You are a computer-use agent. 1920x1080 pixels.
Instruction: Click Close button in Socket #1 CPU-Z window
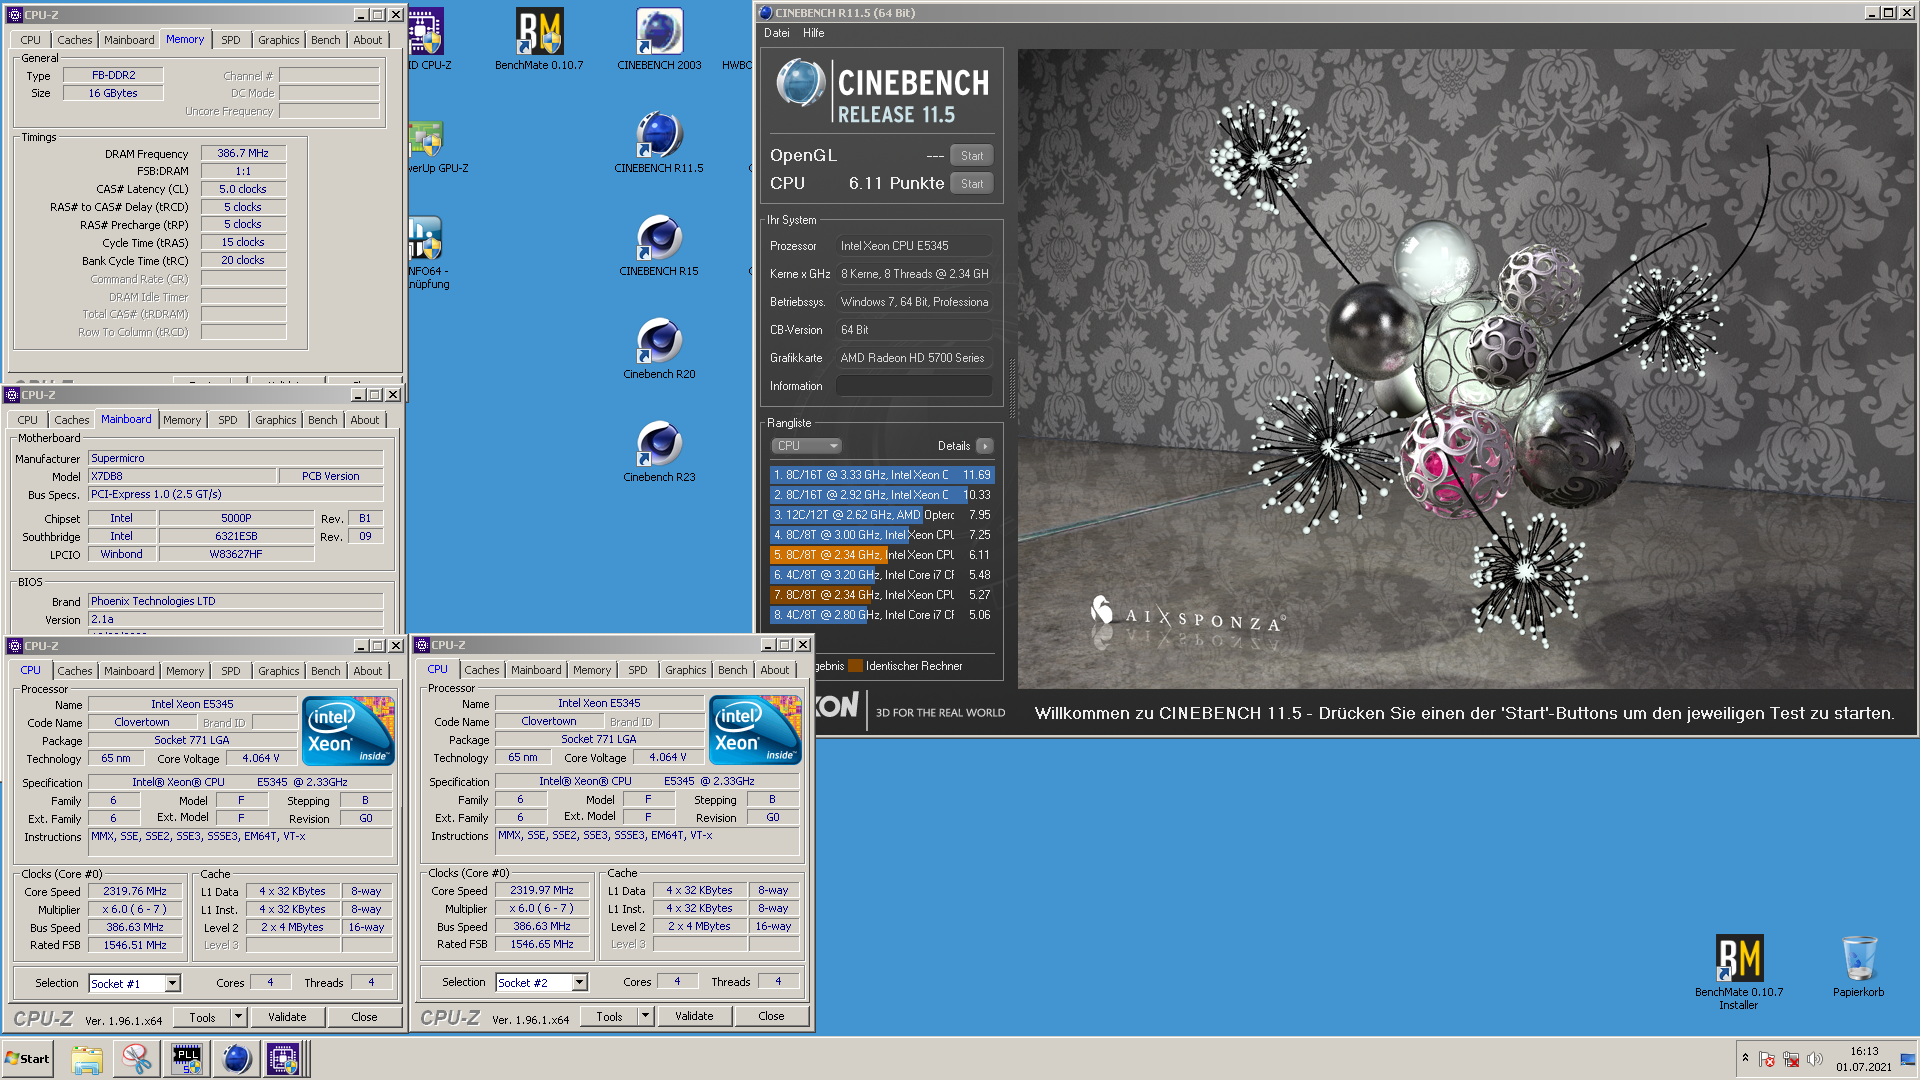[x=364, y=1017]
